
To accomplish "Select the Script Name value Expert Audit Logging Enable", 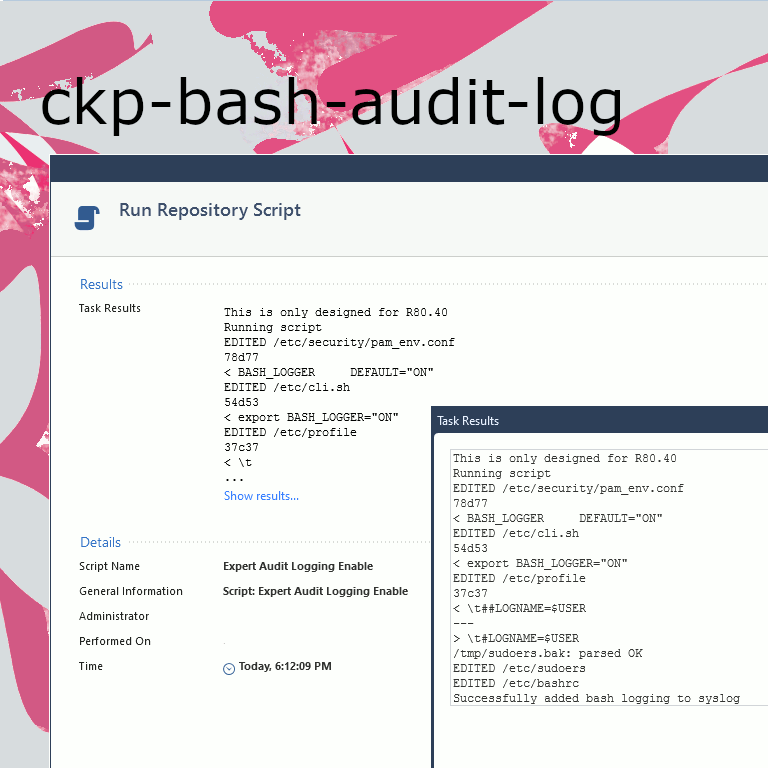I will coord(298,566).
